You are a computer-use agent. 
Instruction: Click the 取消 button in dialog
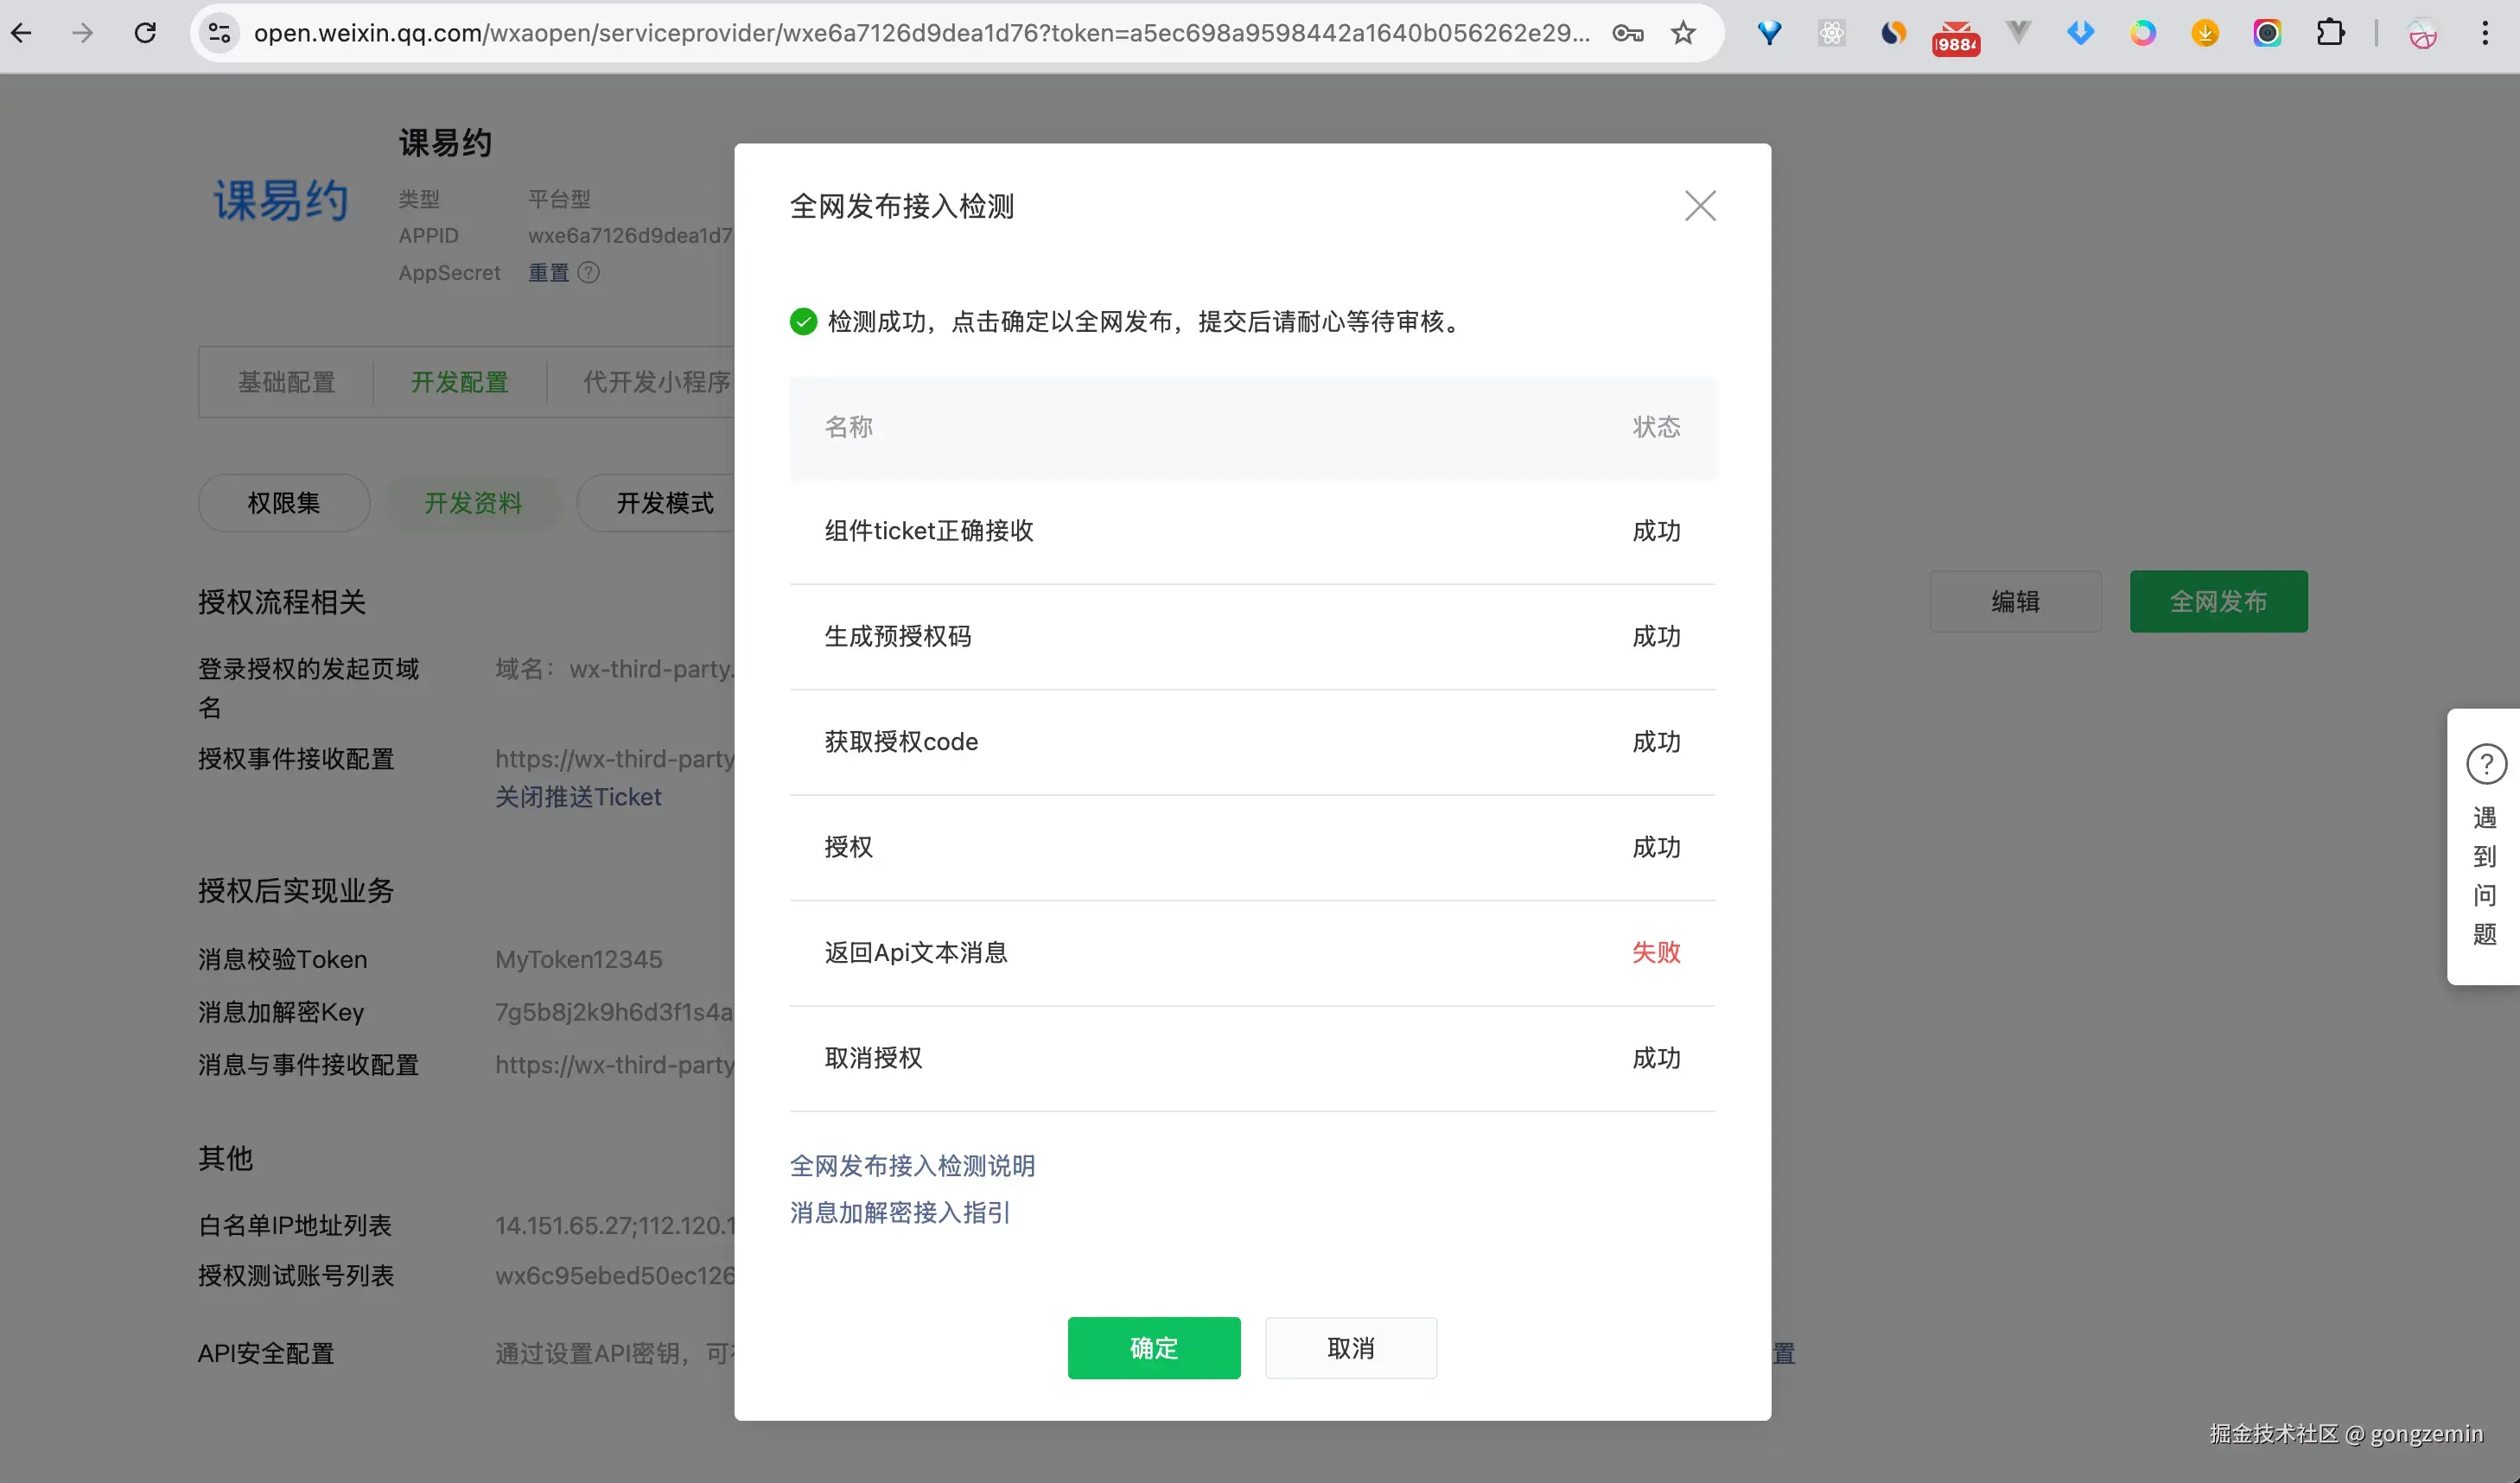tap(1350, 1348)
